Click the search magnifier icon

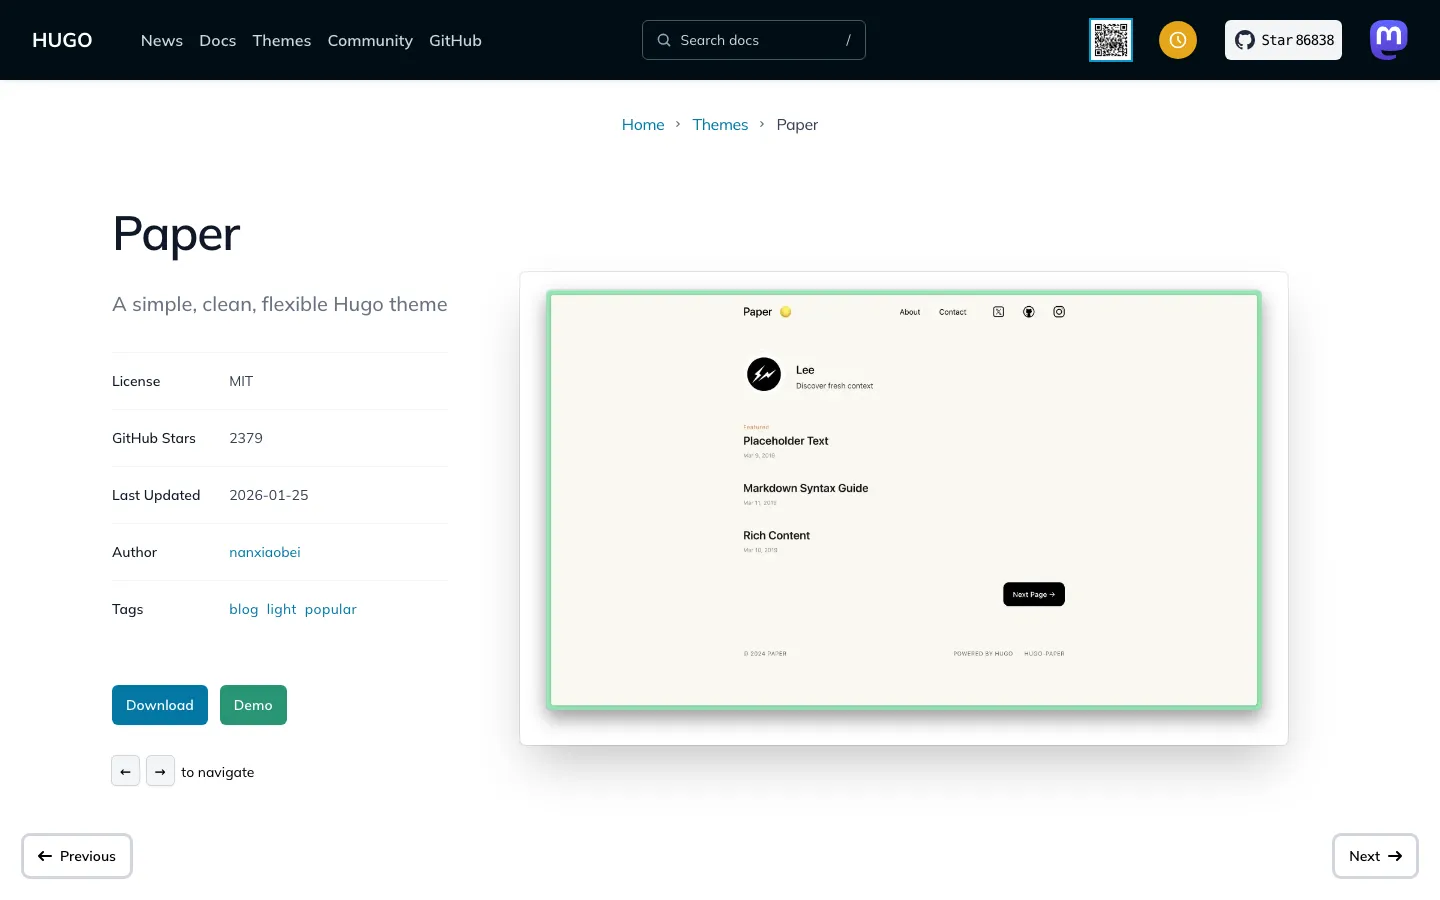pyautogui.click(x=664, y=40)
